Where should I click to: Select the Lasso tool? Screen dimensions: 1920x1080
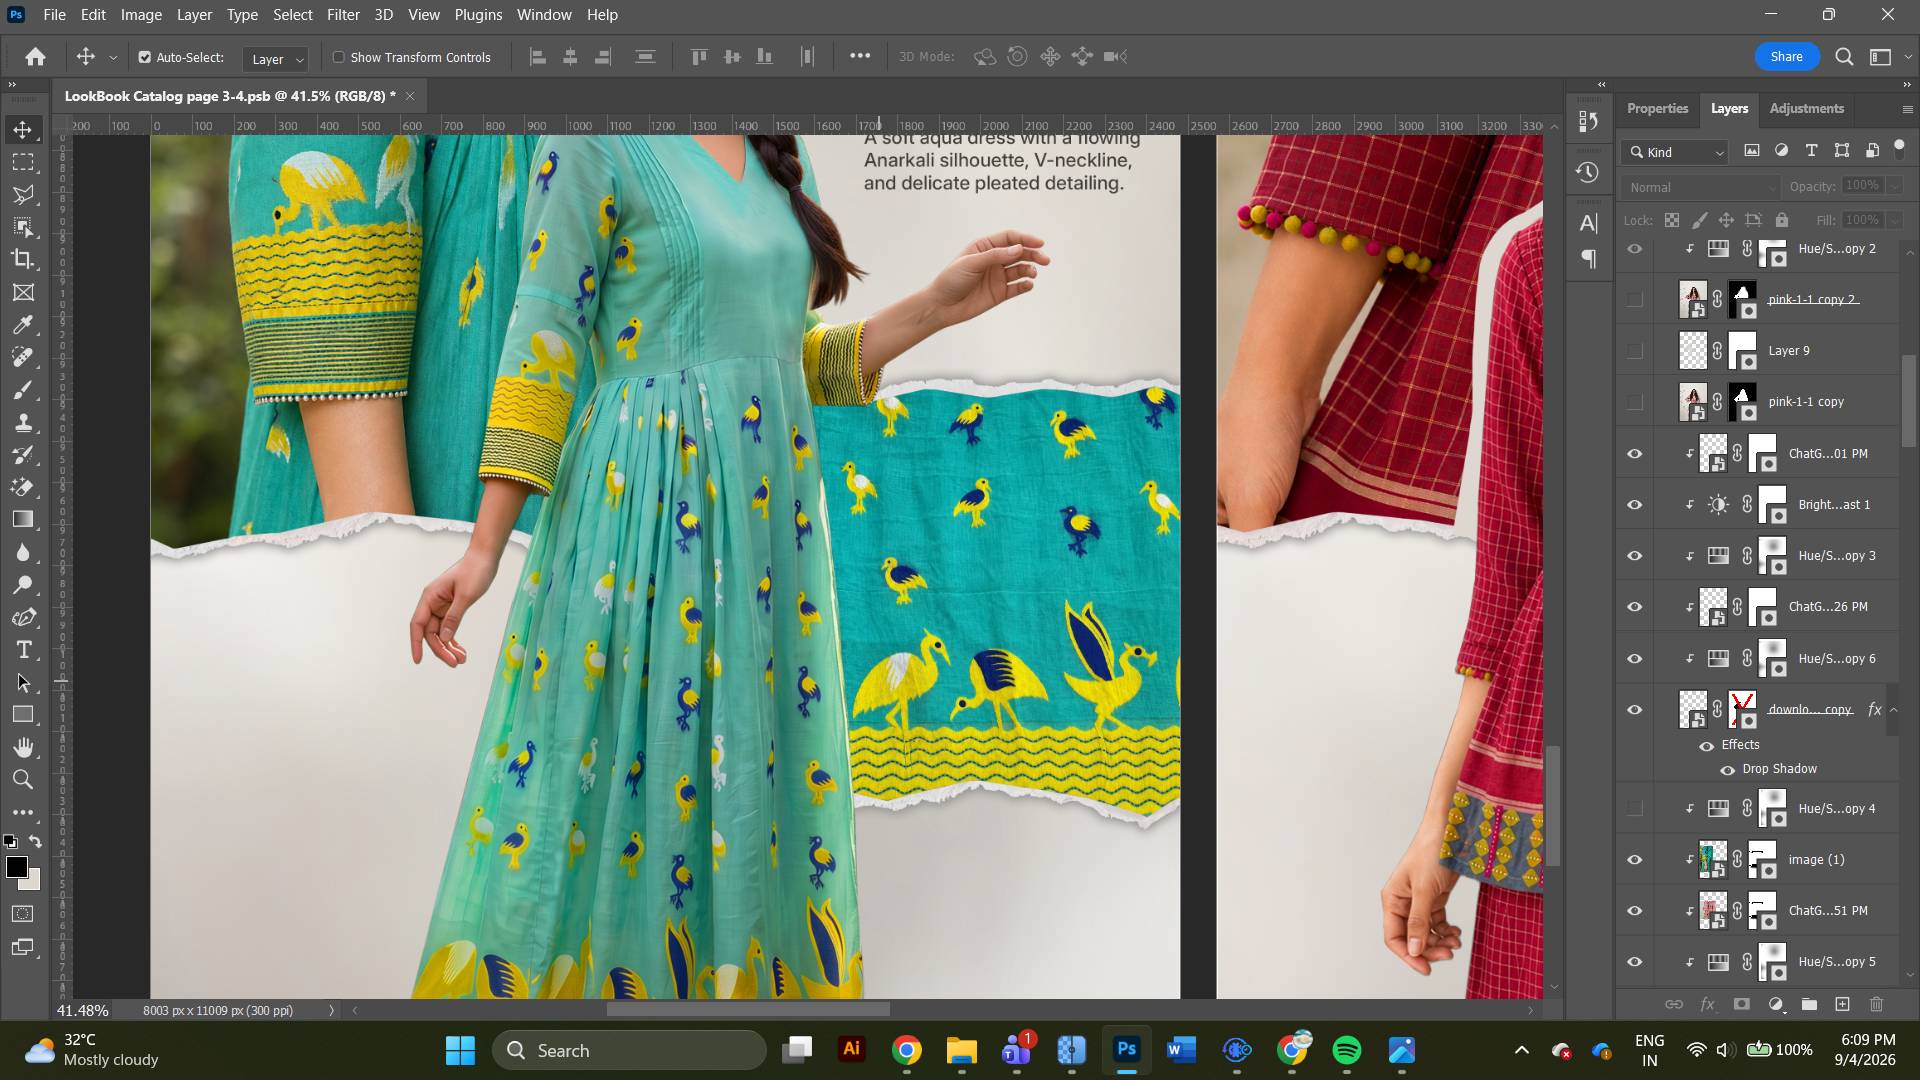click(23, 195)
